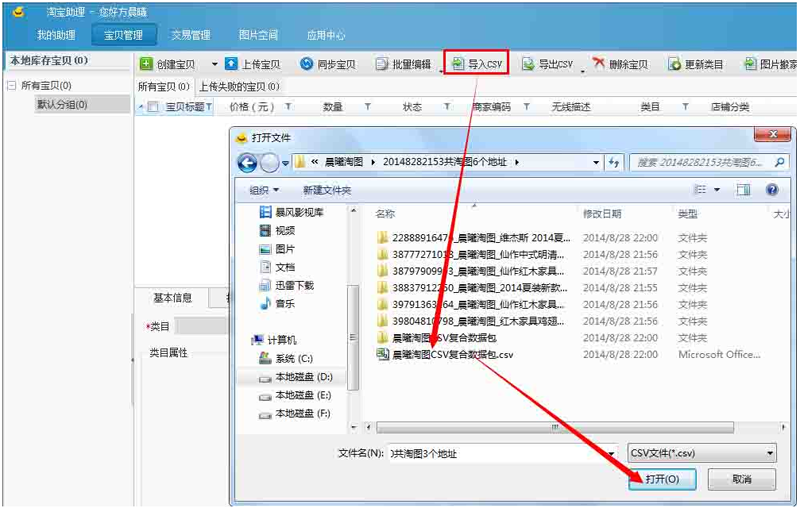This screenshot has height=508, width=800.
Task: Select the 上传失败的宝贝 (0) tab
Action: (x=239, y=87)
